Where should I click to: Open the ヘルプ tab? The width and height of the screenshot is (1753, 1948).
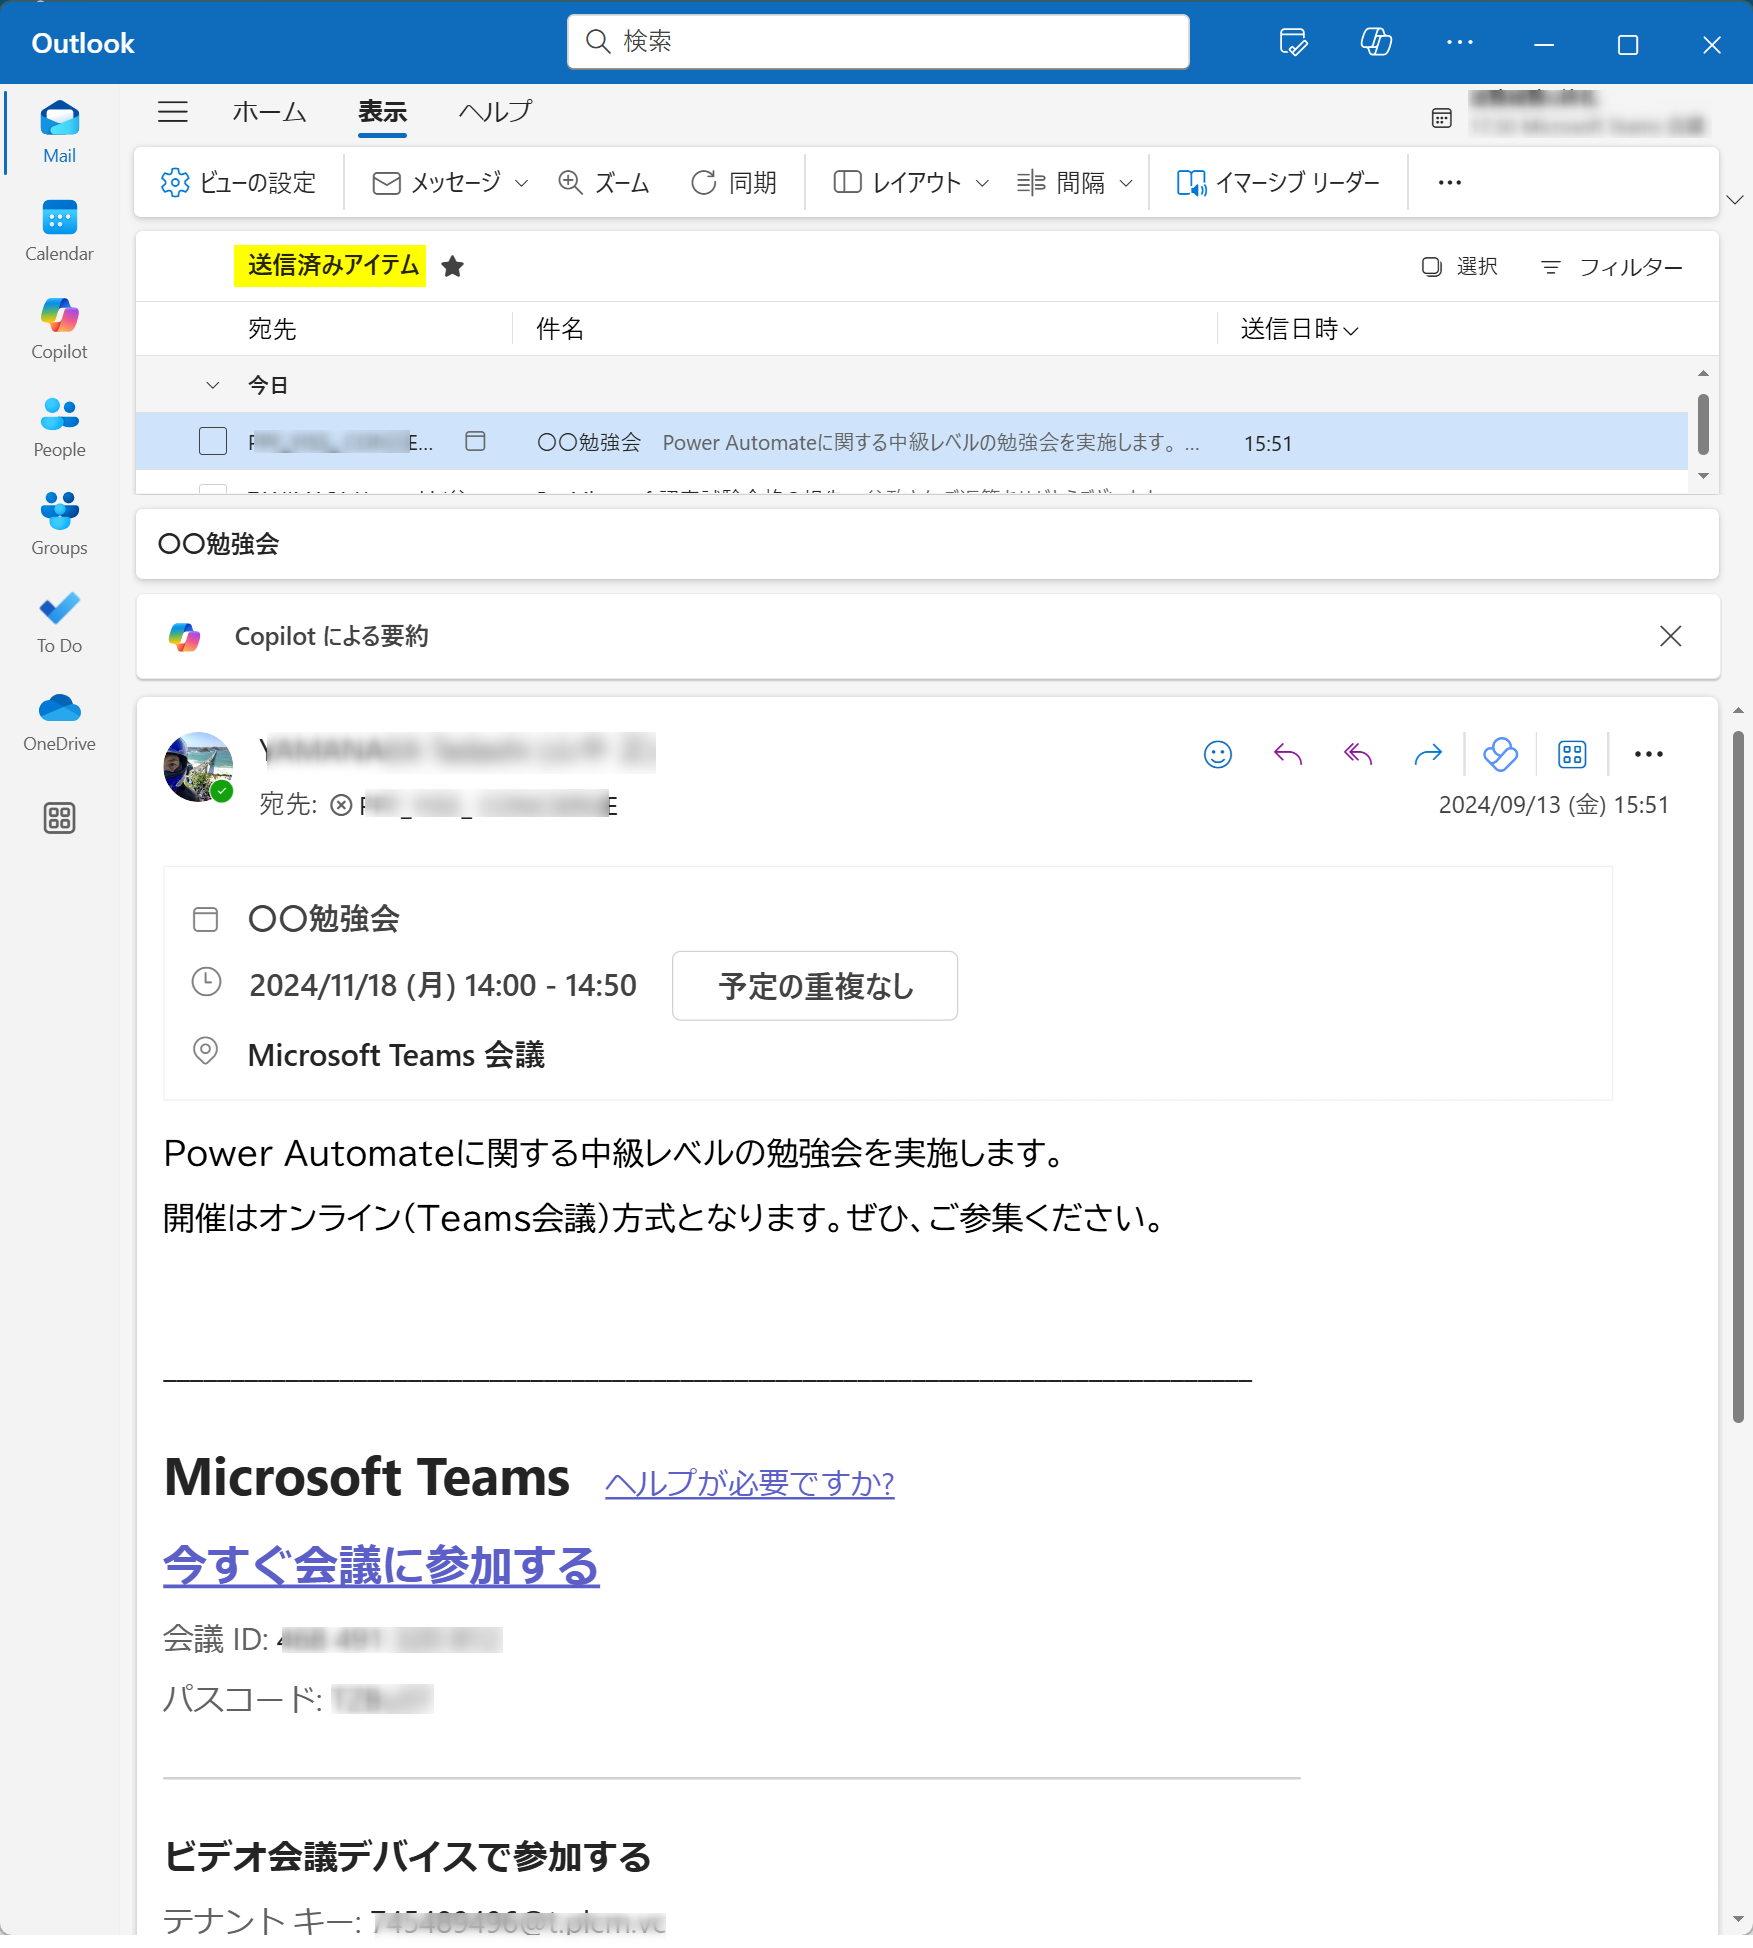pyautogui.click(x=495, y=112)
